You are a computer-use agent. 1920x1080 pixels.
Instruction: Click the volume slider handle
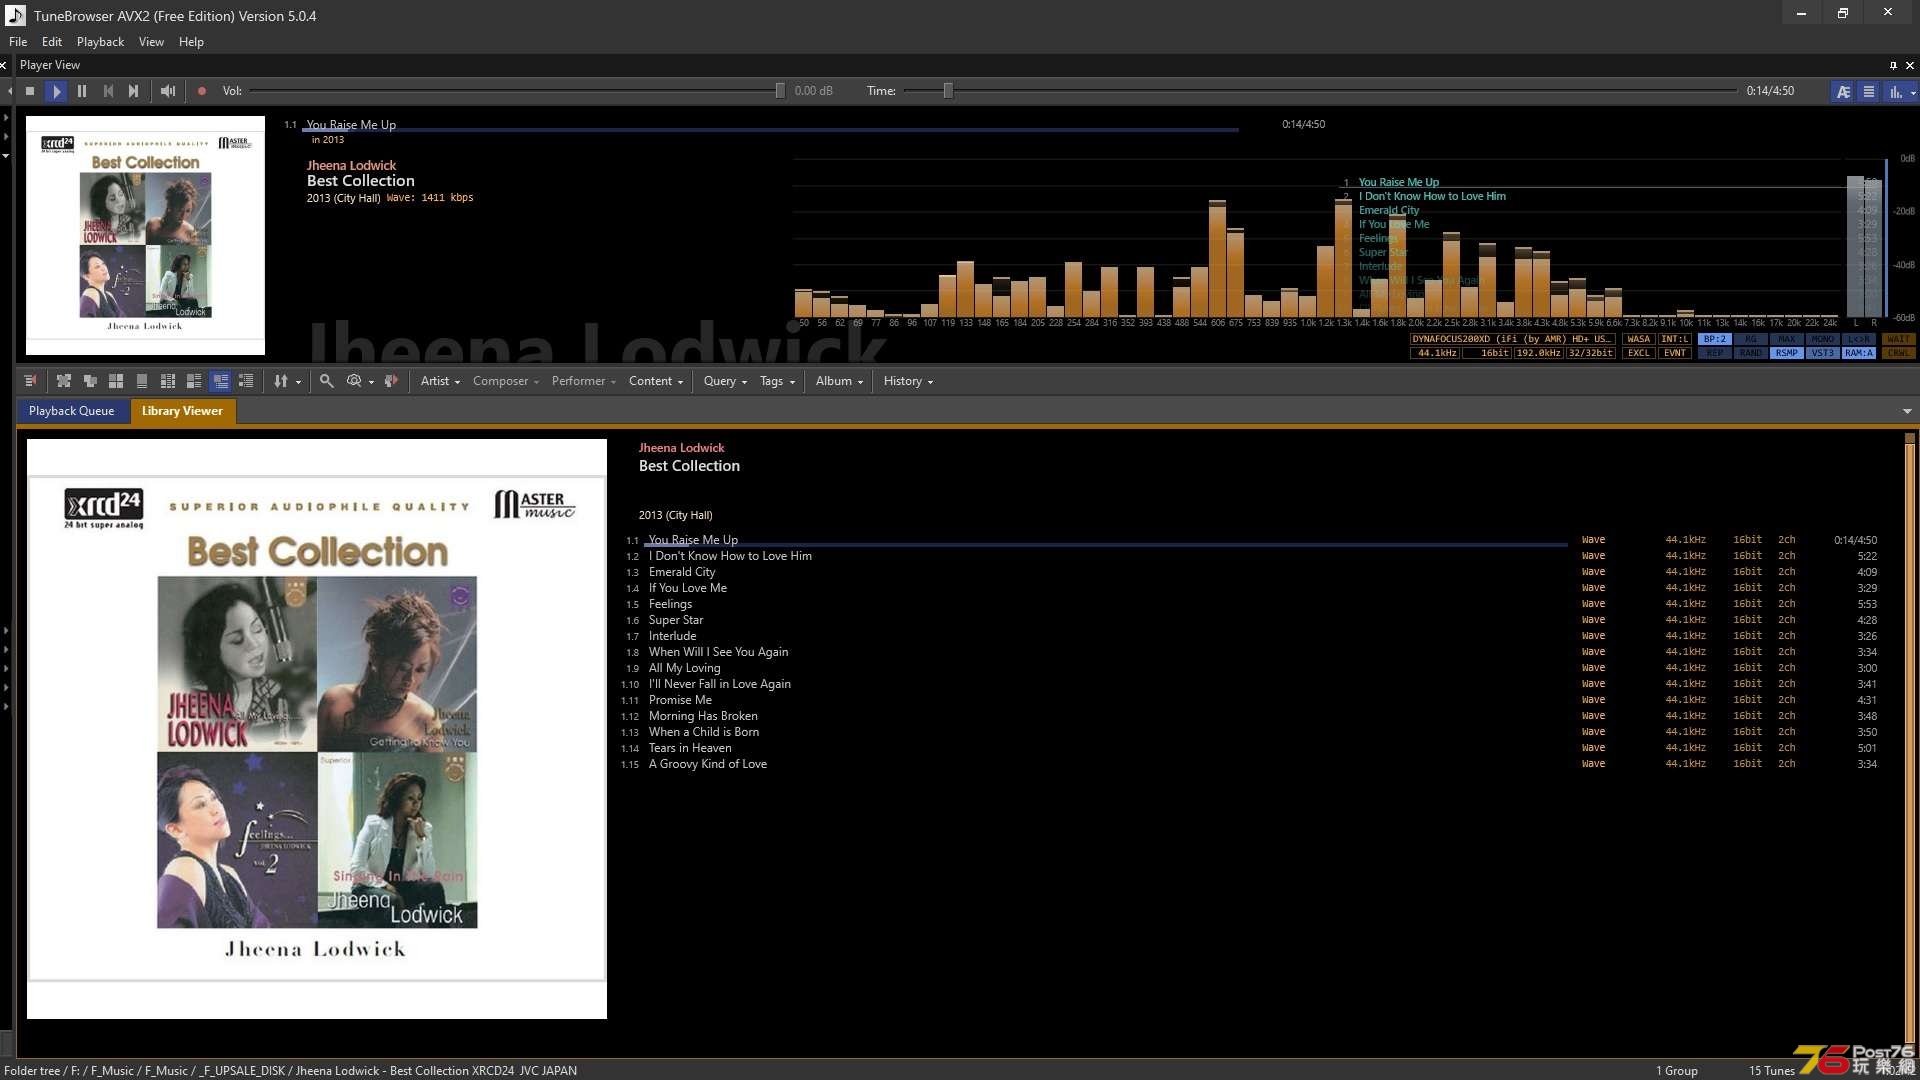[780, 91]
